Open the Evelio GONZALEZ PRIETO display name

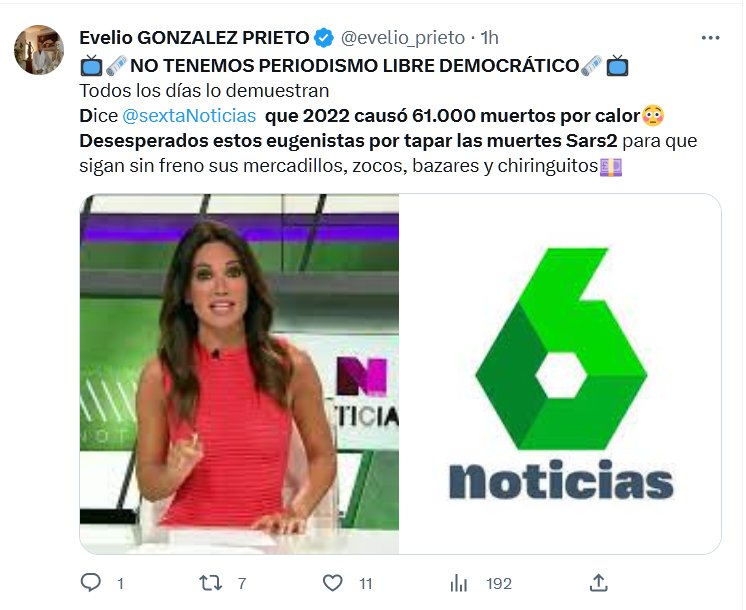(x=194, y=38)
